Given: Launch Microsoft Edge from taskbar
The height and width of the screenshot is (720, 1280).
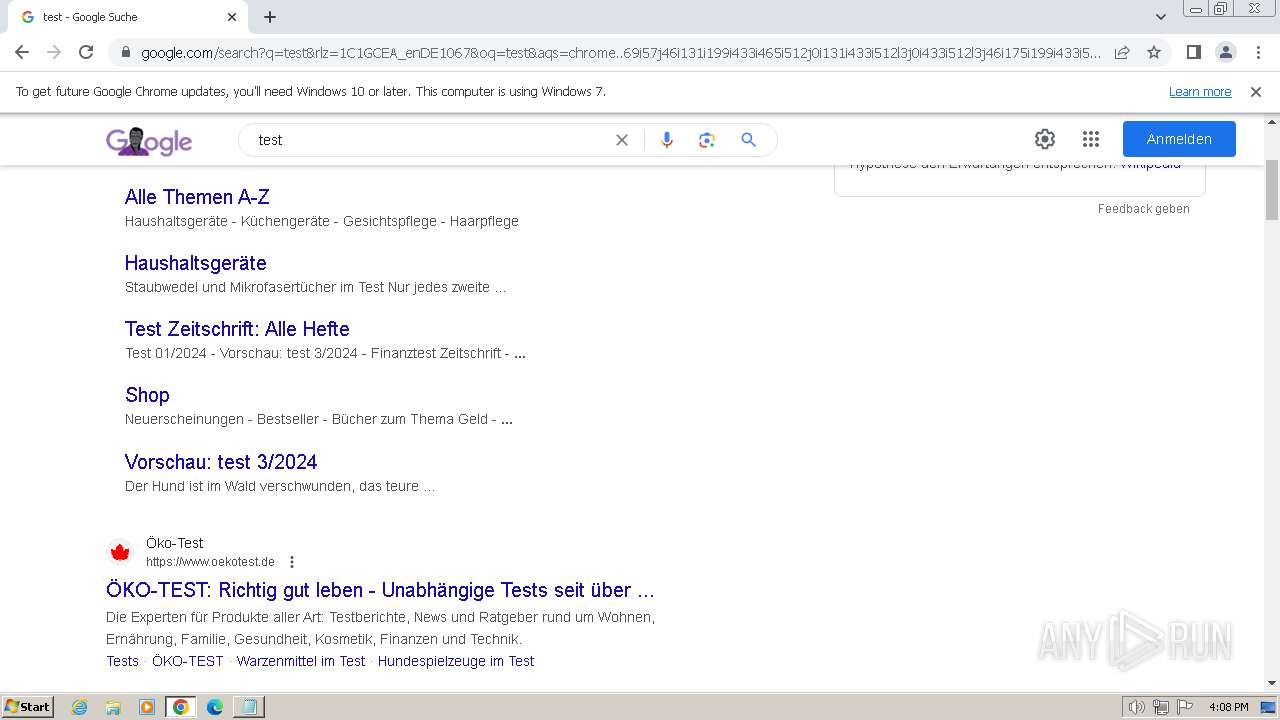Looking at the screenshot, I should tap(215, 707).
